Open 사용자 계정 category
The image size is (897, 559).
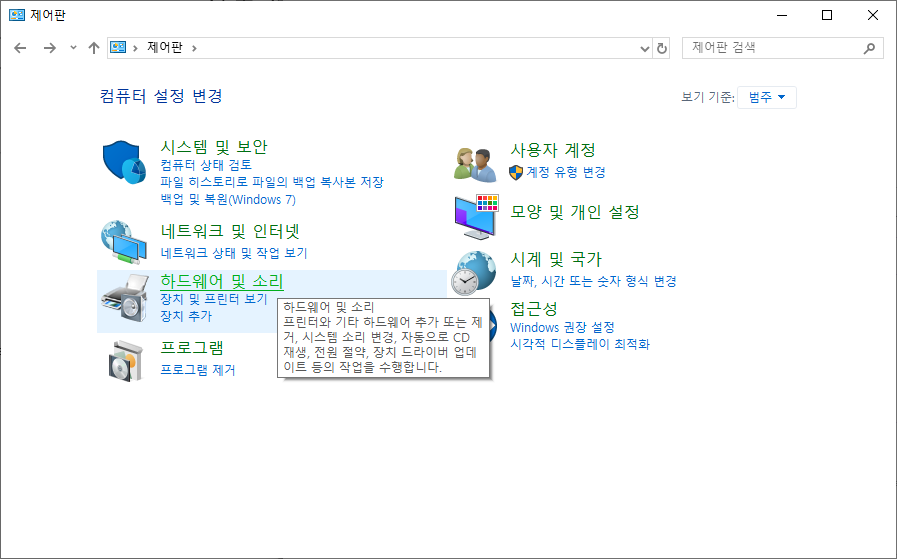click(x=553, y=150)
